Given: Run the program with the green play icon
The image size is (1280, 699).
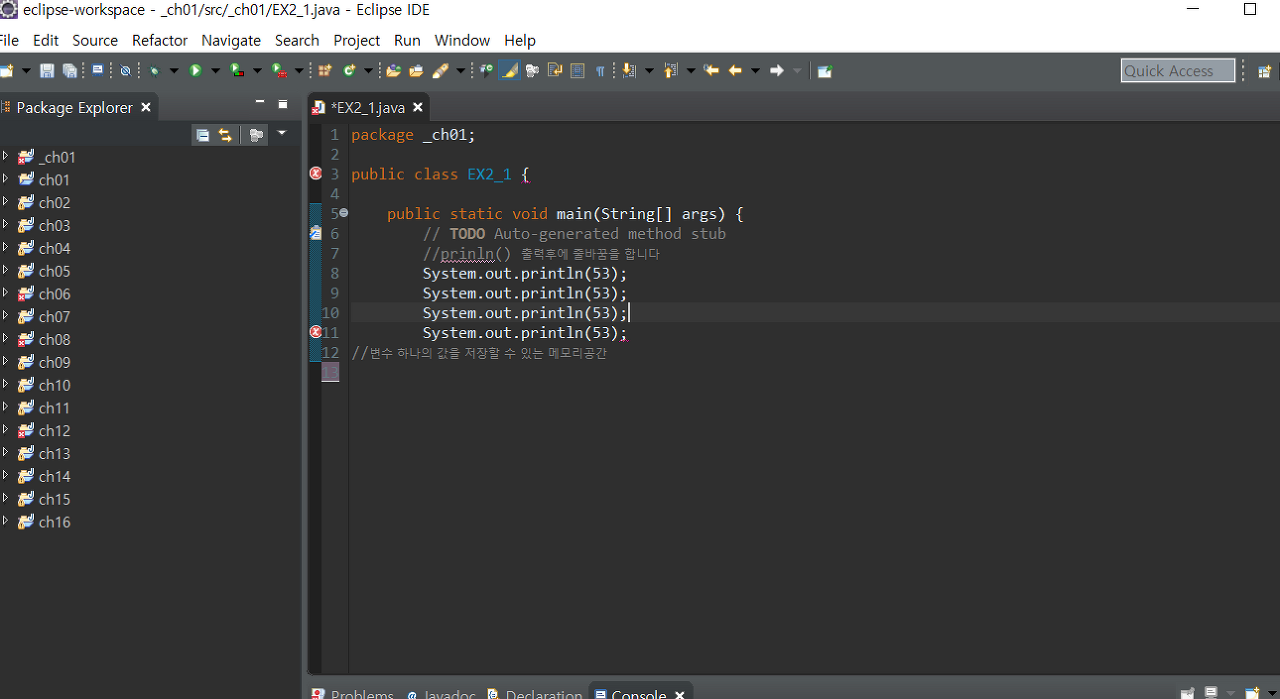Looking at the screenshot, I should [x=195, y=71].
